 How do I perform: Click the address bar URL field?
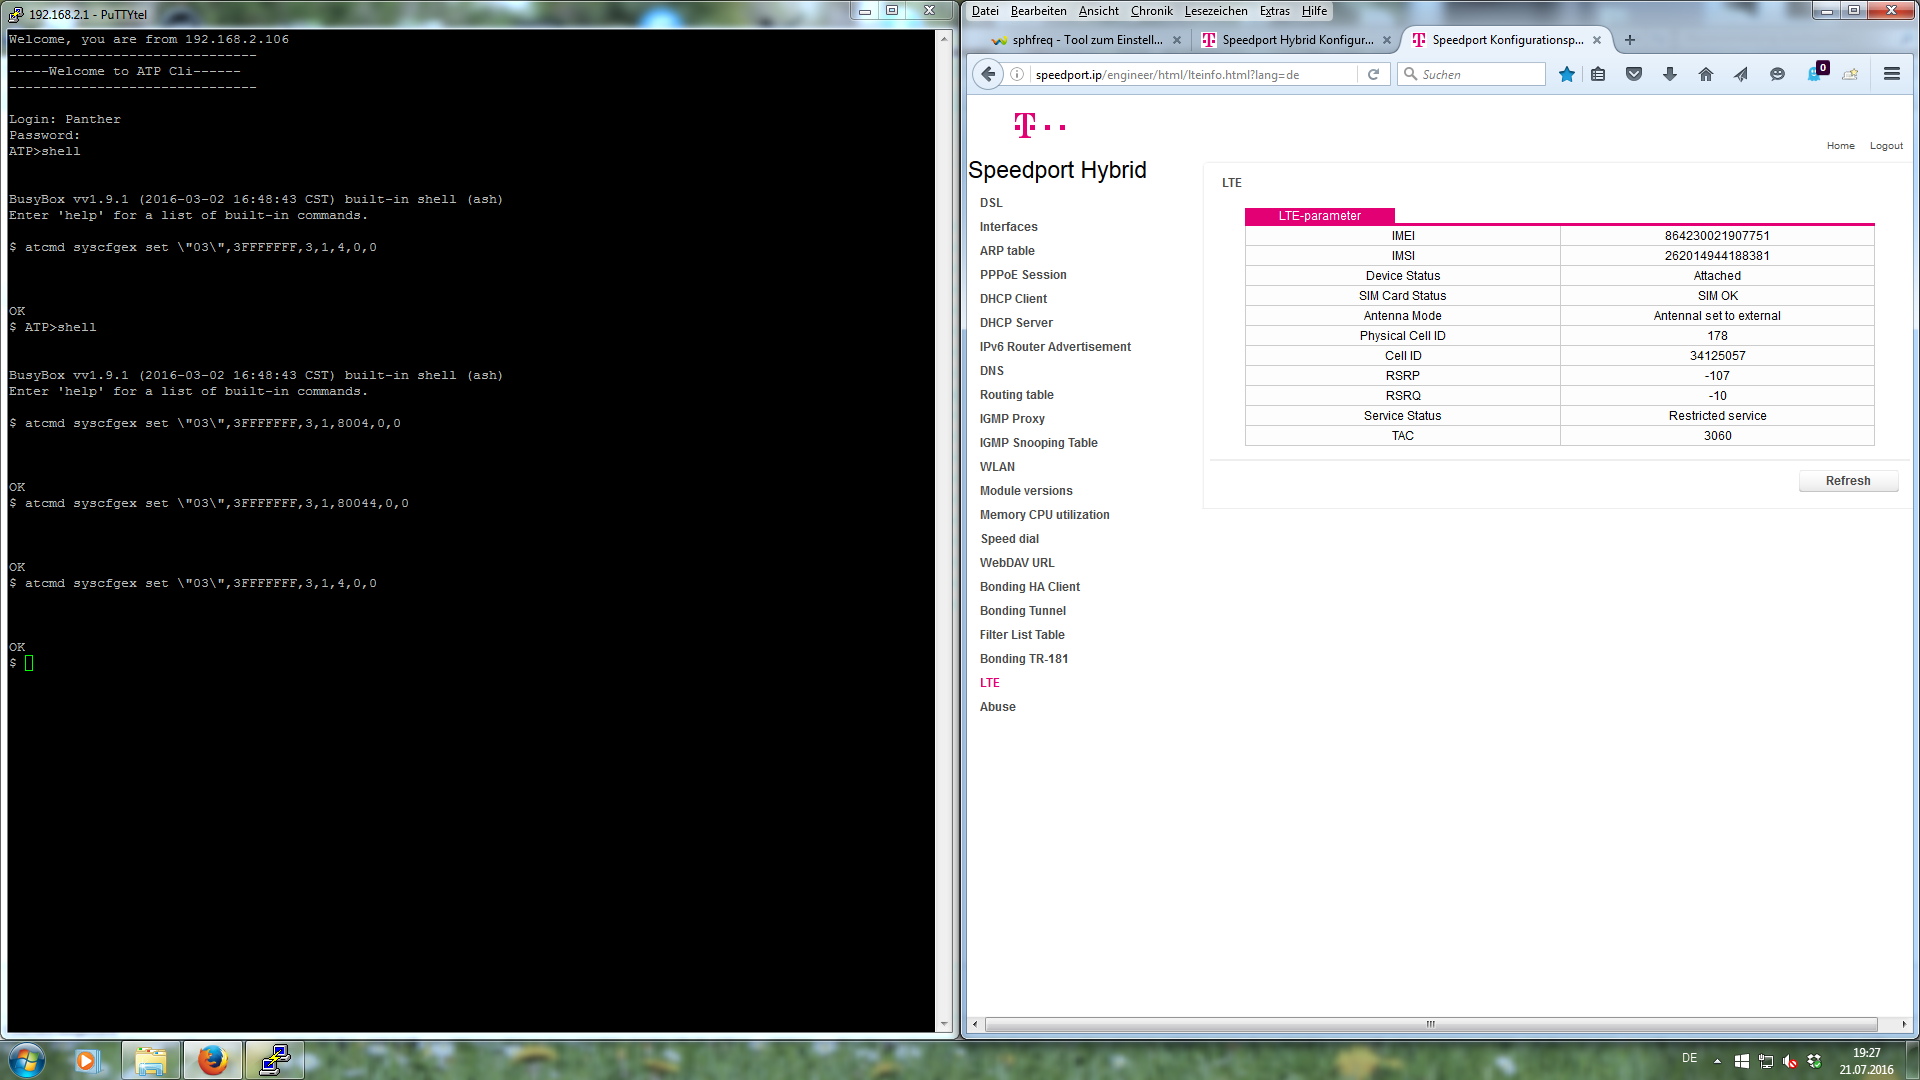(x=1194, y=75)
